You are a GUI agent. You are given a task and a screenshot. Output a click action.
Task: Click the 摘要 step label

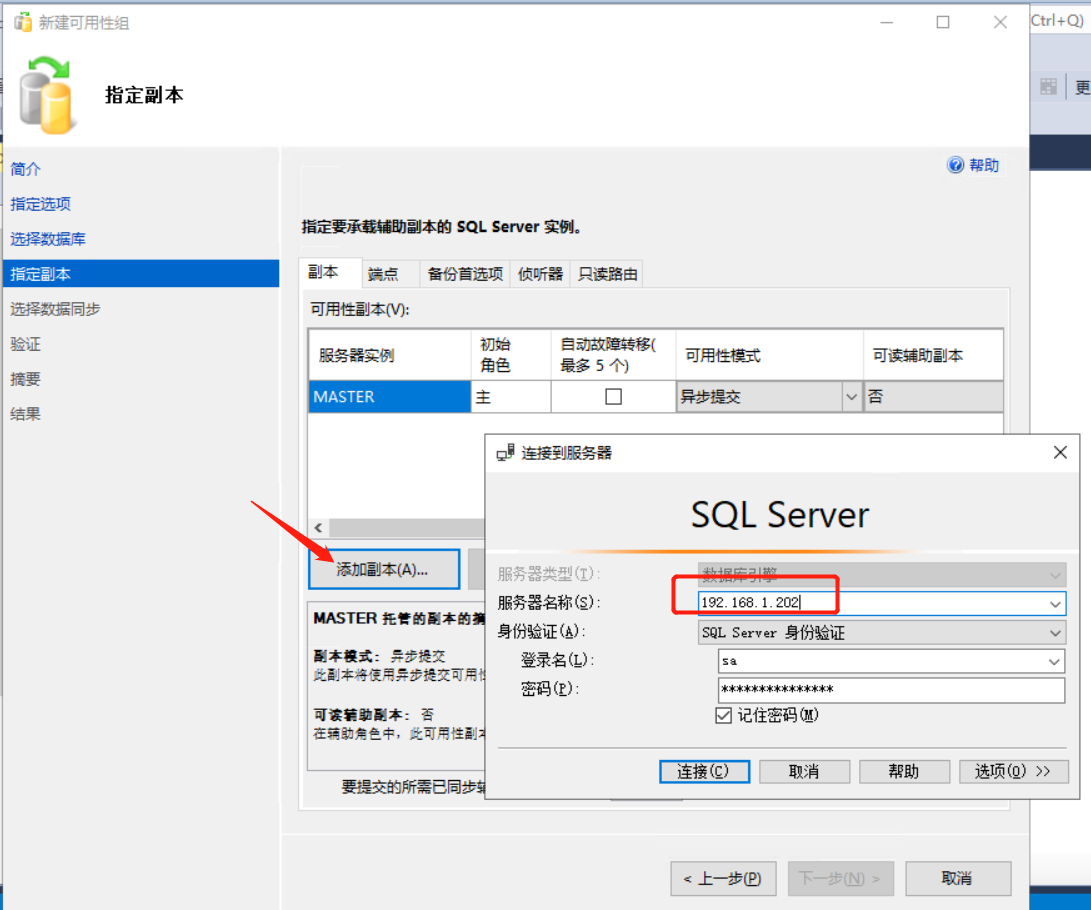(26, 378)
